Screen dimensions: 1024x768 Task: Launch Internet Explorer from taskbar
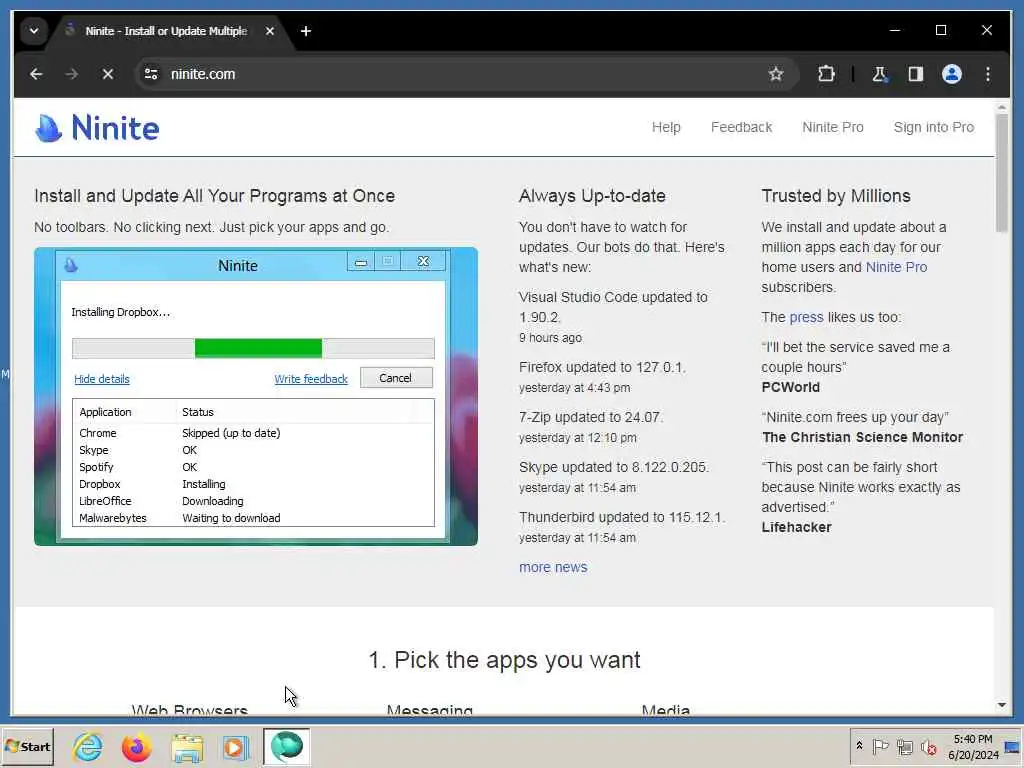click(x=88, y=746)
